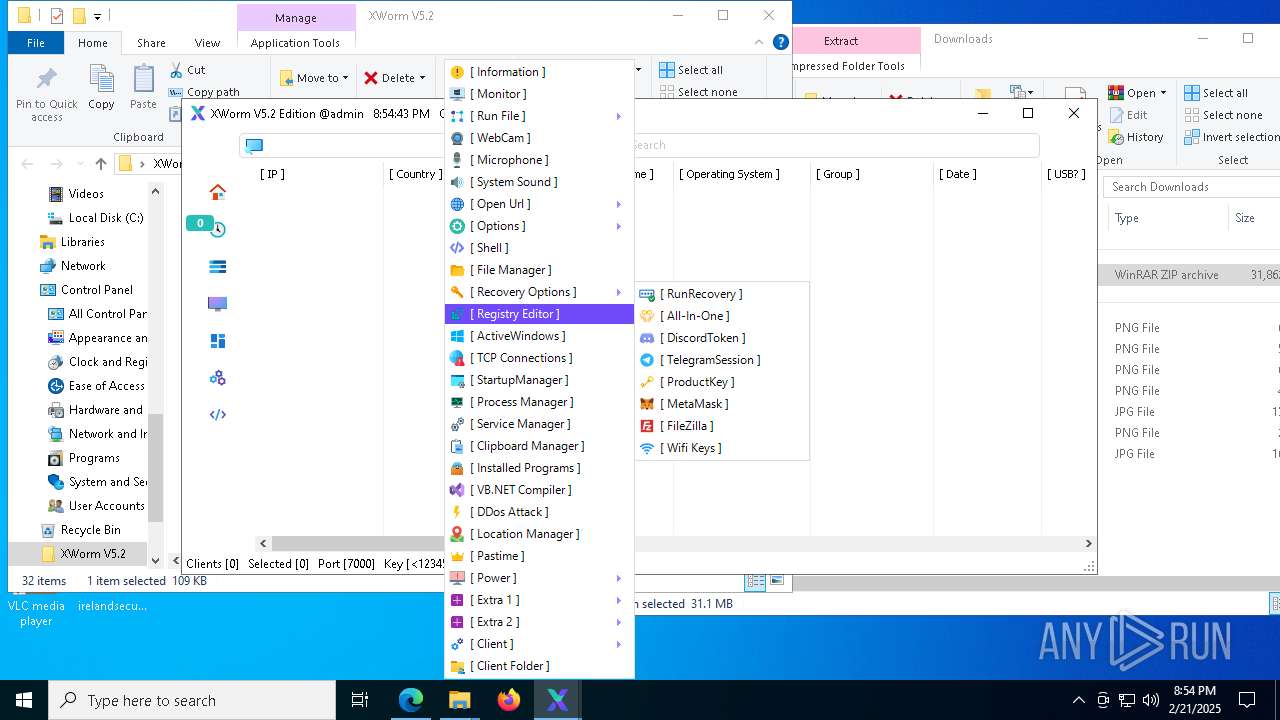Viewport: 1280px width, 720px height.
Task: Switch to the Share ribbon tab
Action: coord(151,43)
